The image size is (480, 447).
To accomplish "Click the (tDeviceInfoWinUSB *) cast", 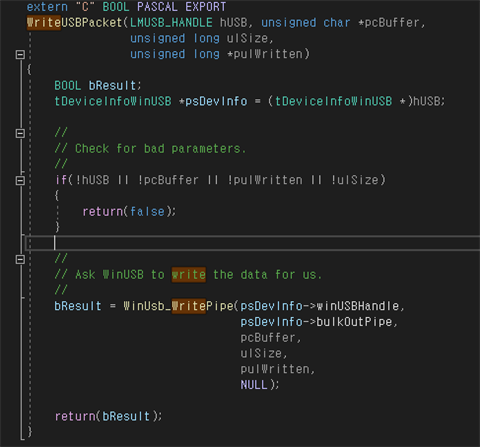I will 340,101.
